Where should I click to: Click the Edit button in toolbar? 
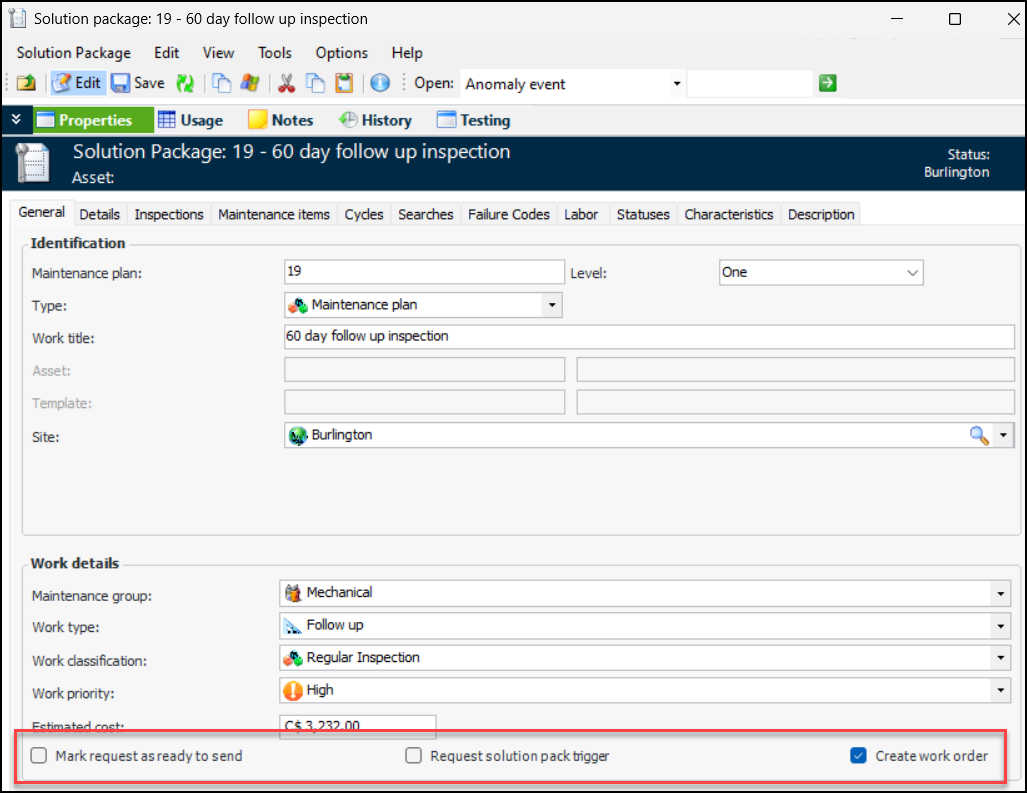(77, 84)
